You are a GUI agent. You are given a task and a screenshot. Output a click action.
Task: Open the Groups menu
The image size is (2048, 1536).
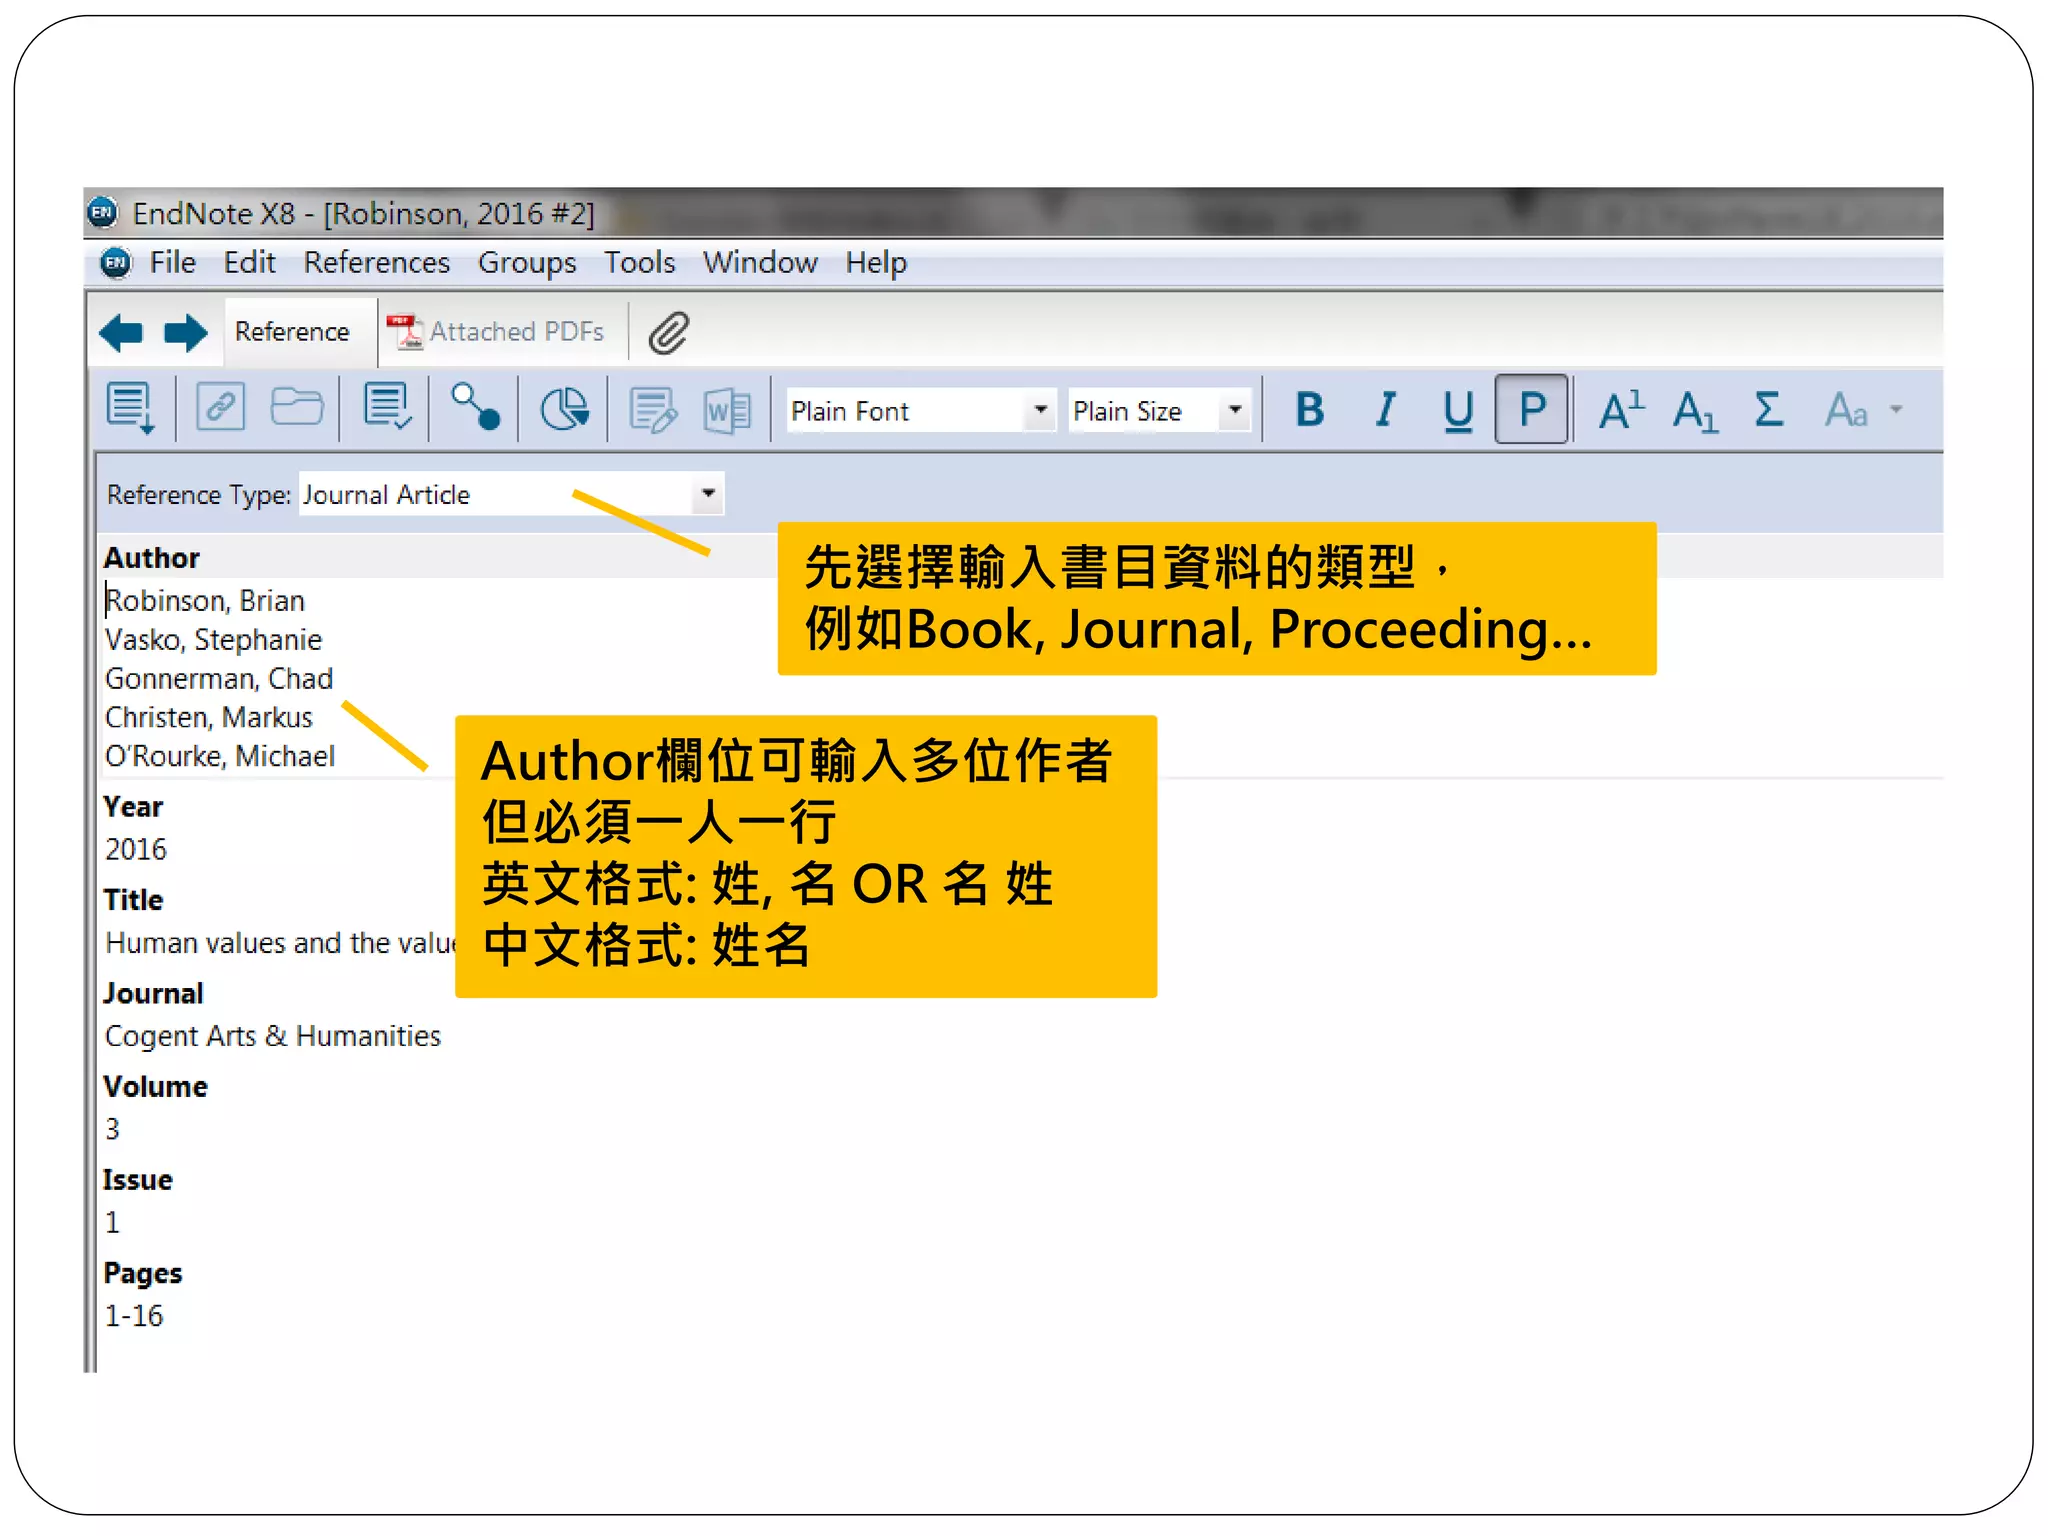527,263
